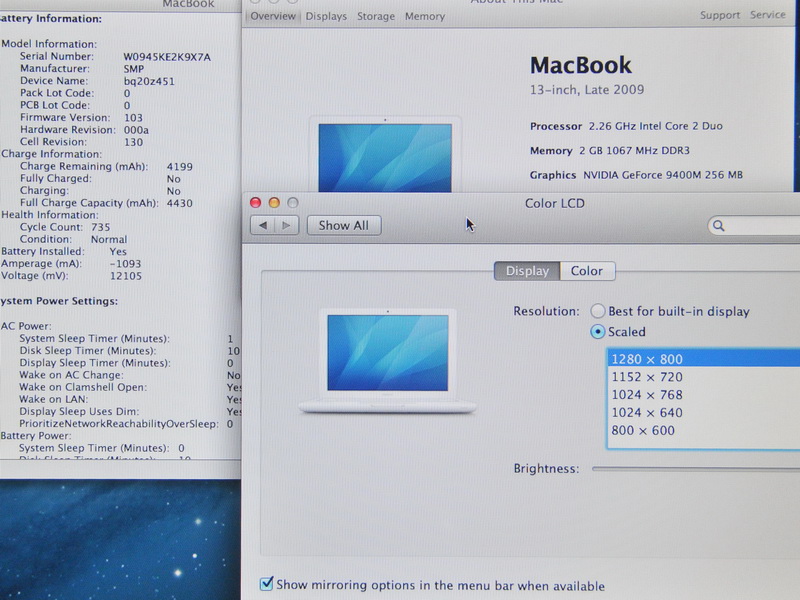Click the System Power Settings heading

pos(59,301)
